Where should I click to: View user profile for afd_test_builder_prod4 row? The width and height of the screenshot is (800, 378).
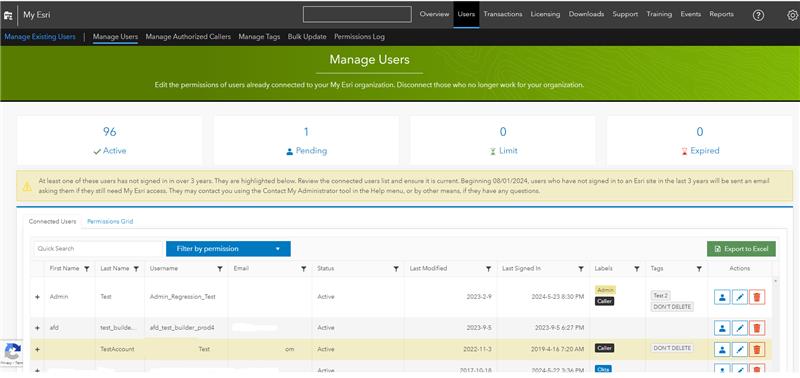[722, 327]
